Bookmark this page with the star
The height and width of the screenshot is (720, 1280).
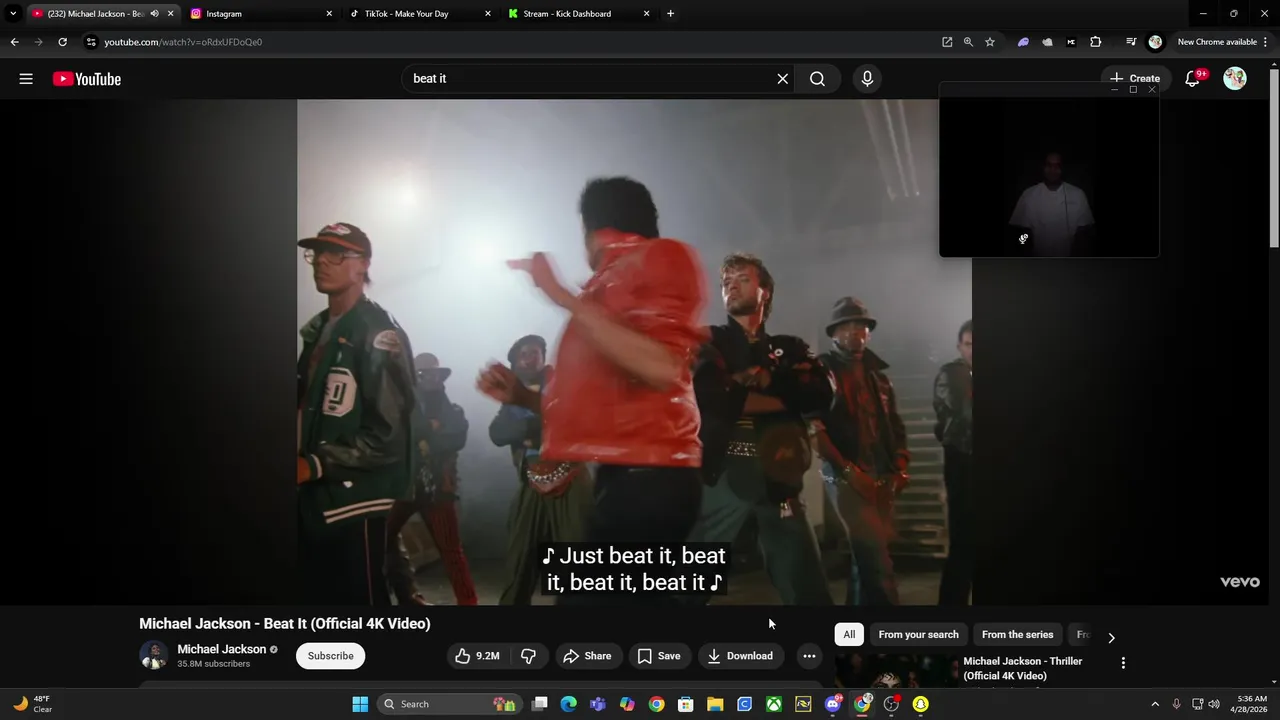(990, 42)
